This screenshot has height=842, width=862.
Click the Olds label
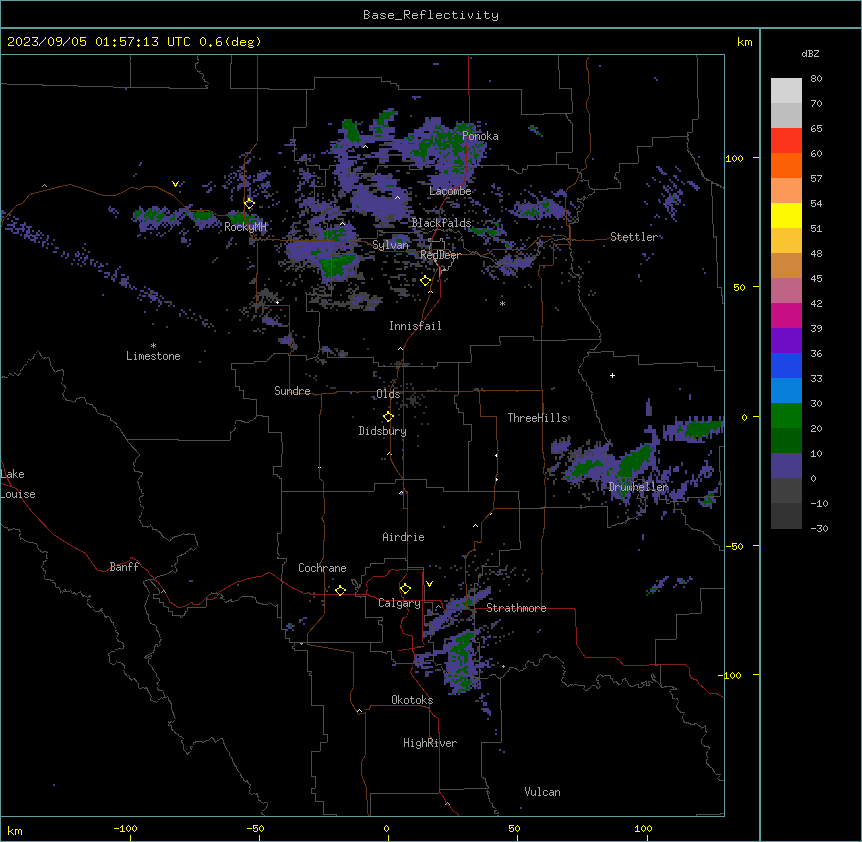point(388,394)
